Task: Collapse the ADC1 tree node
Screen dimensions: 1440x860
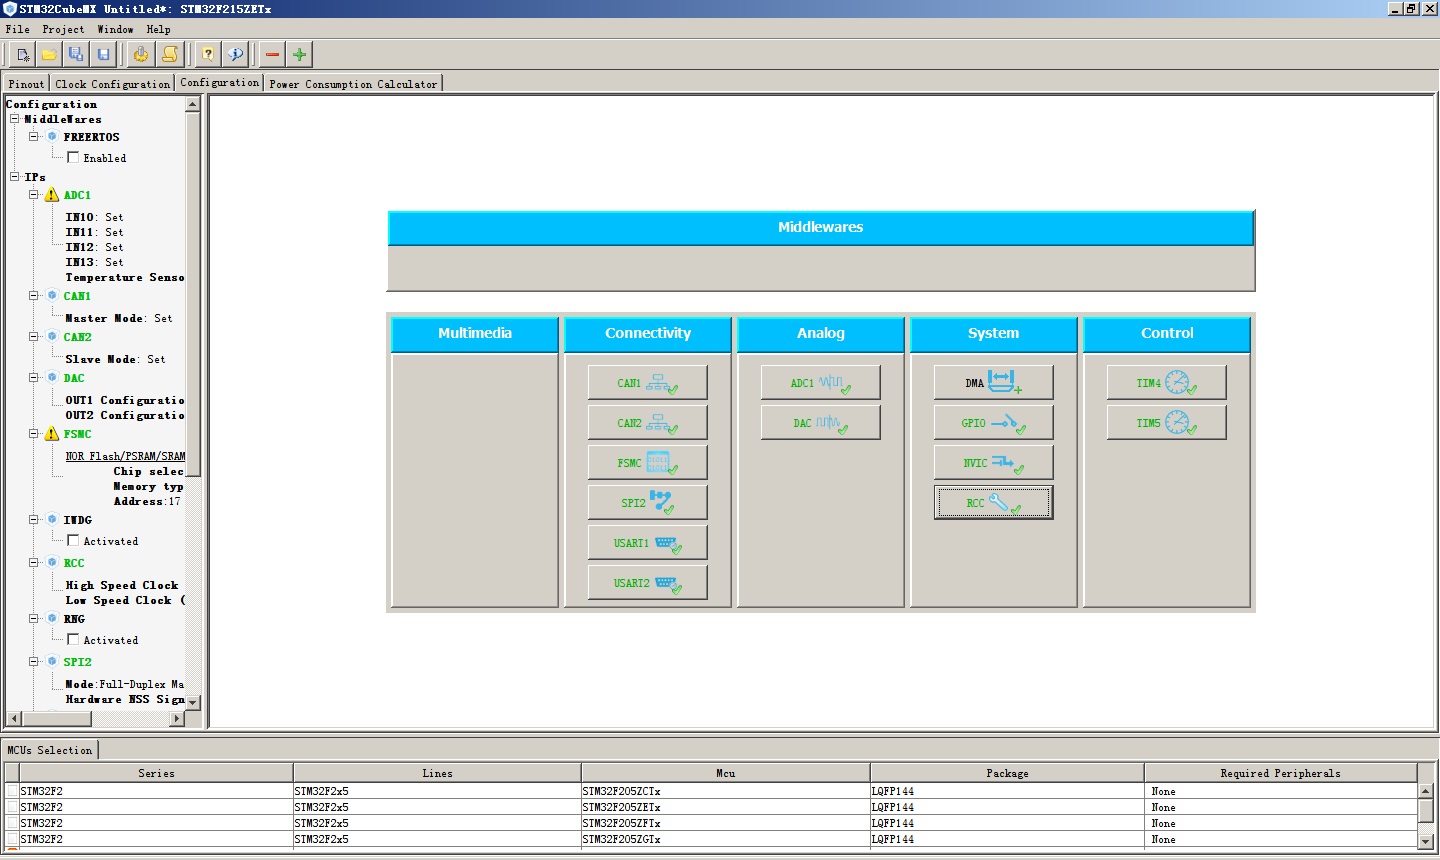Action: 33,195
